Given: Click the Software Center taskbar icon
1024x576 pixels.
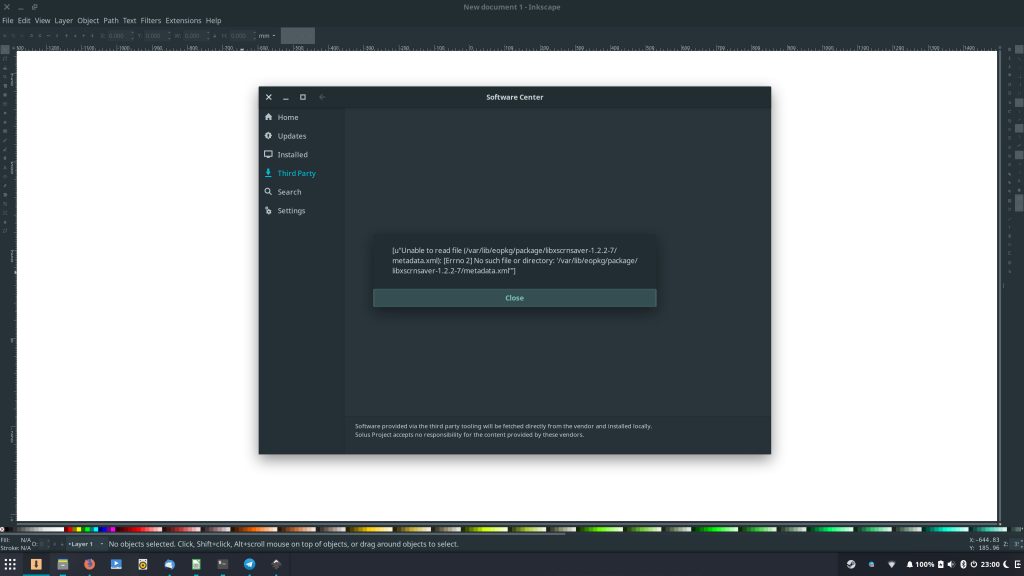Looking at the screenshot, I should click(36, 564).
